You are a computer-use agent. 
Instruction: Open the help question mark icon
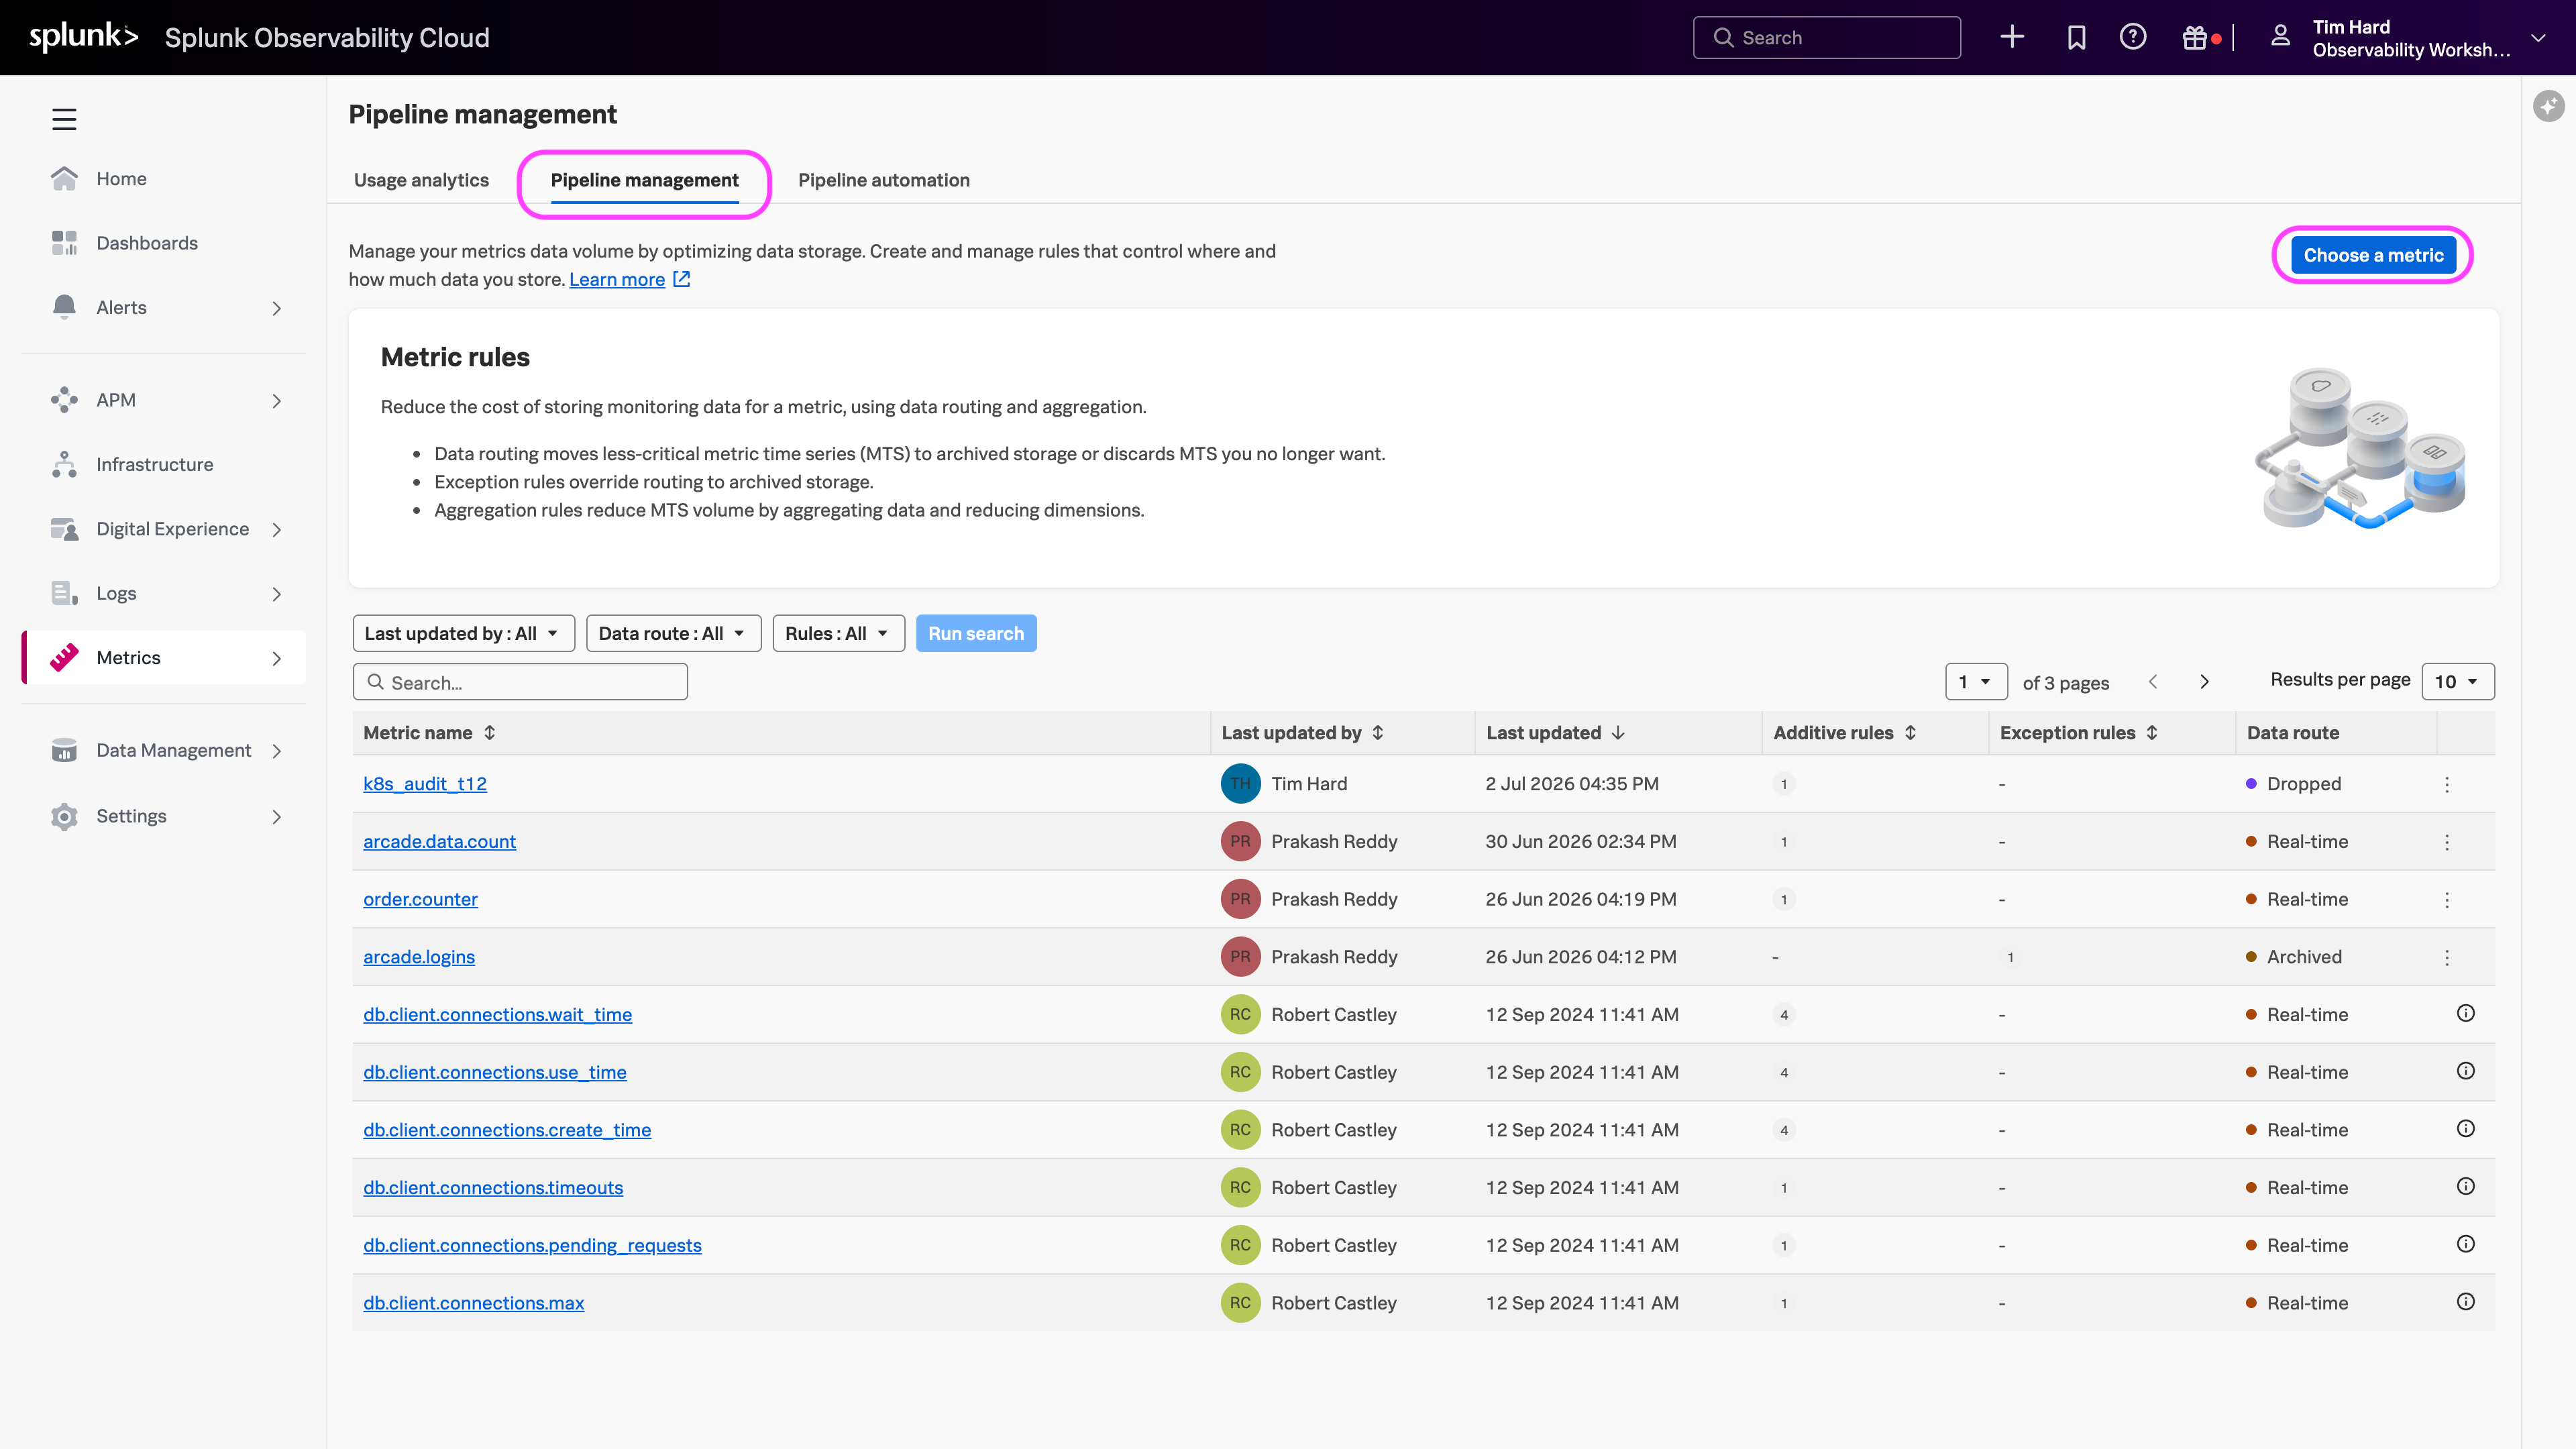[2133, 37]
